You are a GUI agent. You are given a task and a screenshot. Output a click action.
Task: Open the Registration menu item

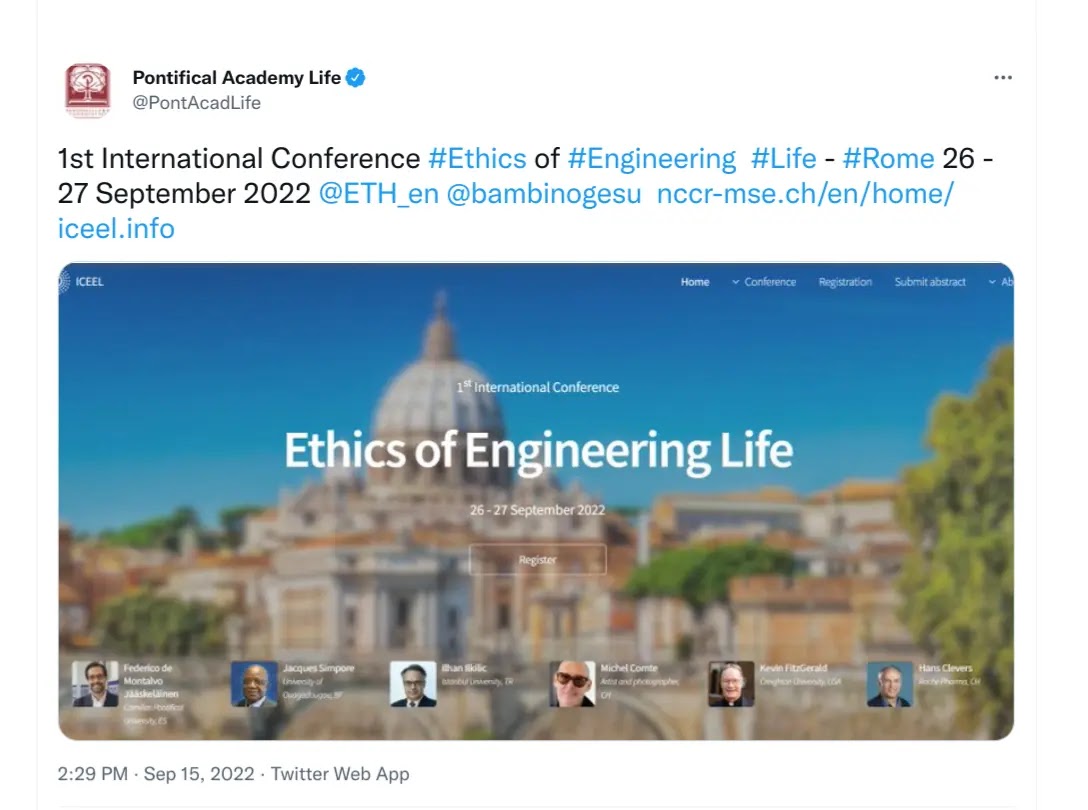click(845, 282)
